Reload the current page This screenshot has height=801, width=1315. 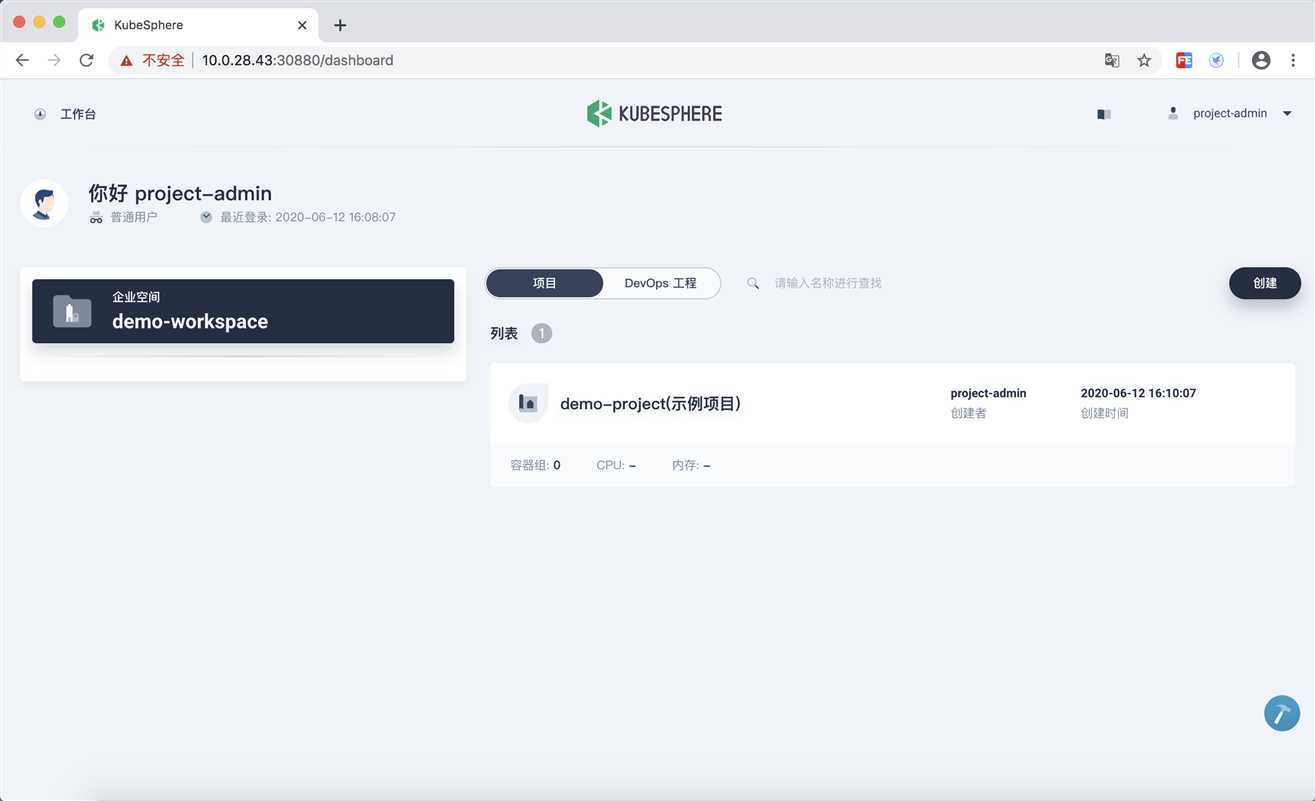click(x=86, y=60)
